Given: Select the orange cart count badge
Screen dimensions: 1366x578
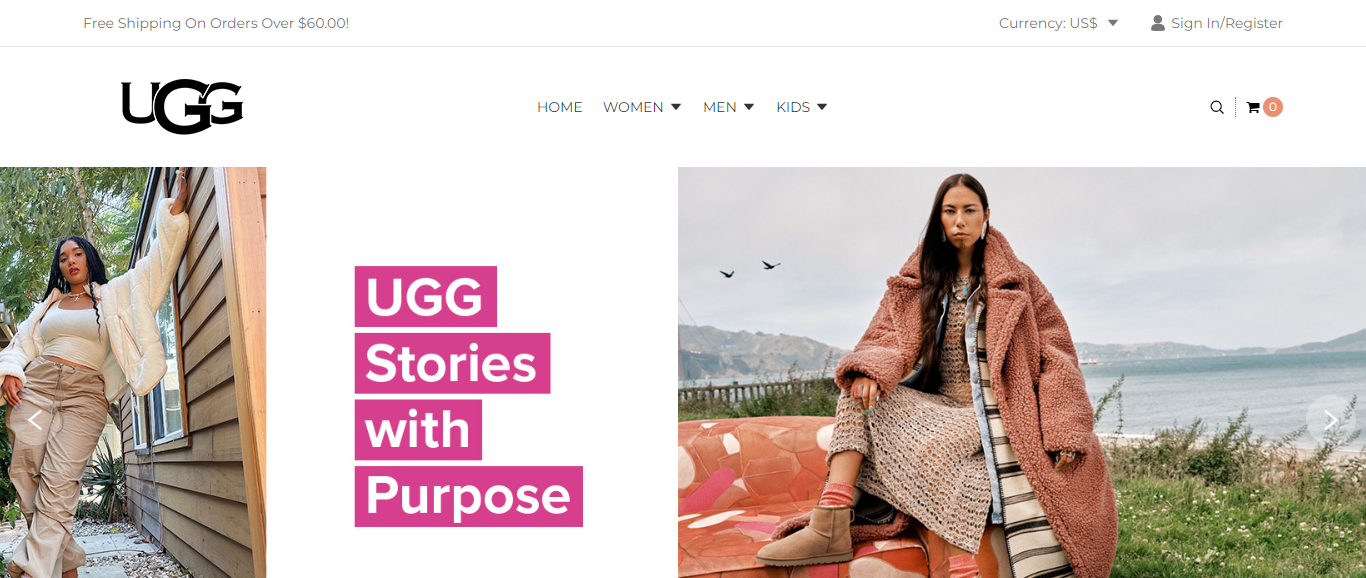Looking at the screenshot, I should coord(1272,107).
